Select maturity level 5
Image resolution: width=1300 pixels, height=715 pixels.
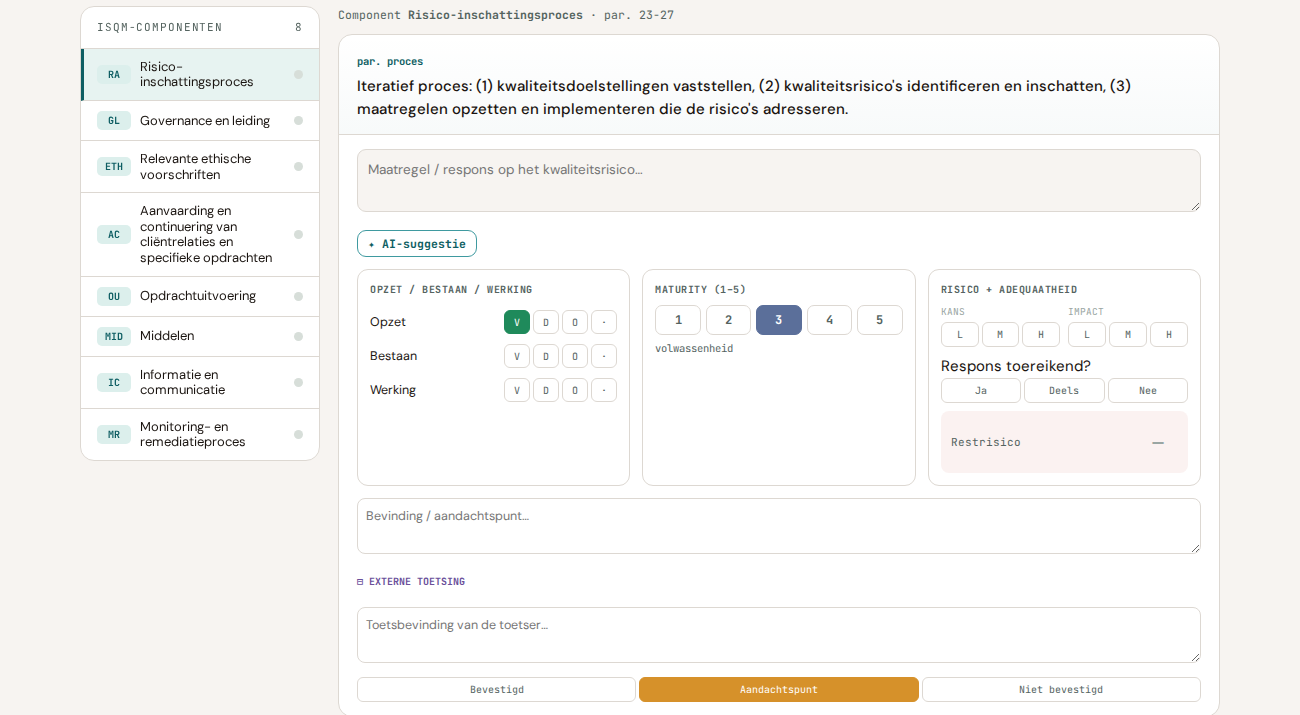(880, 320)
